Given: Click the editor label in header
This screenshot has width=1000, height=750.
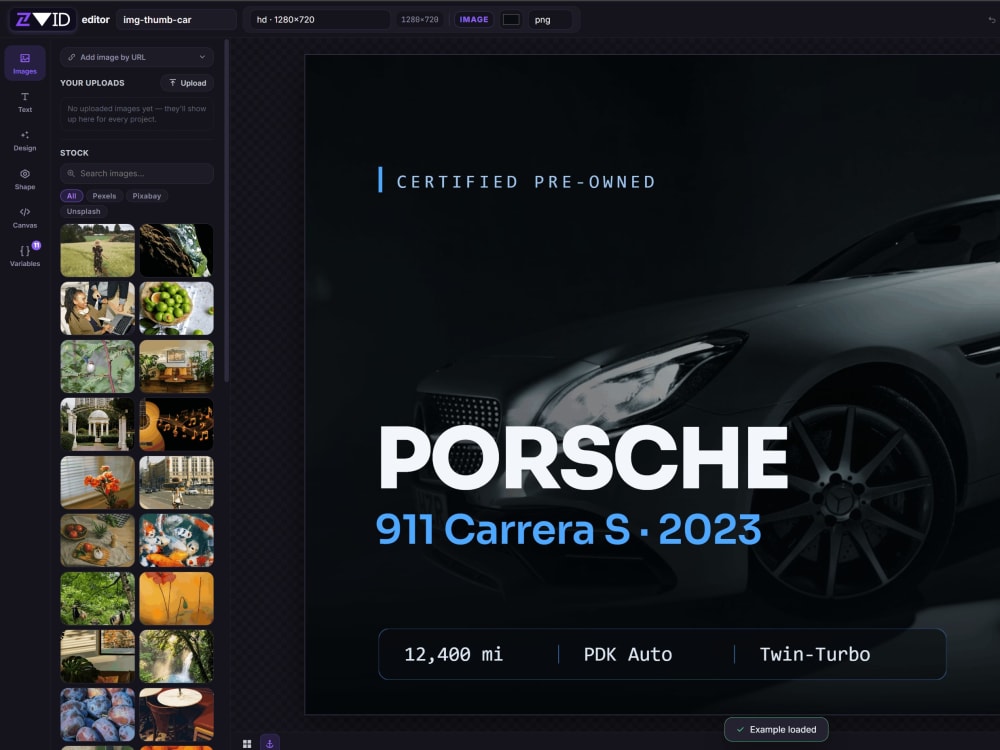Looking at the screenshot, I should [96, 20].
